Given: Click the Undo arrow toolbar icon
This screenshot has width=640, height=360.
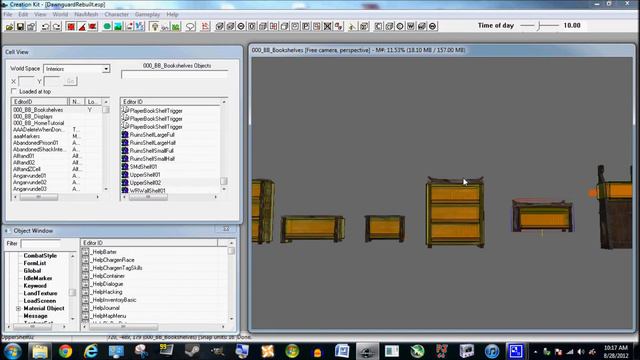Looking at the screenshot, I should 45,27.
